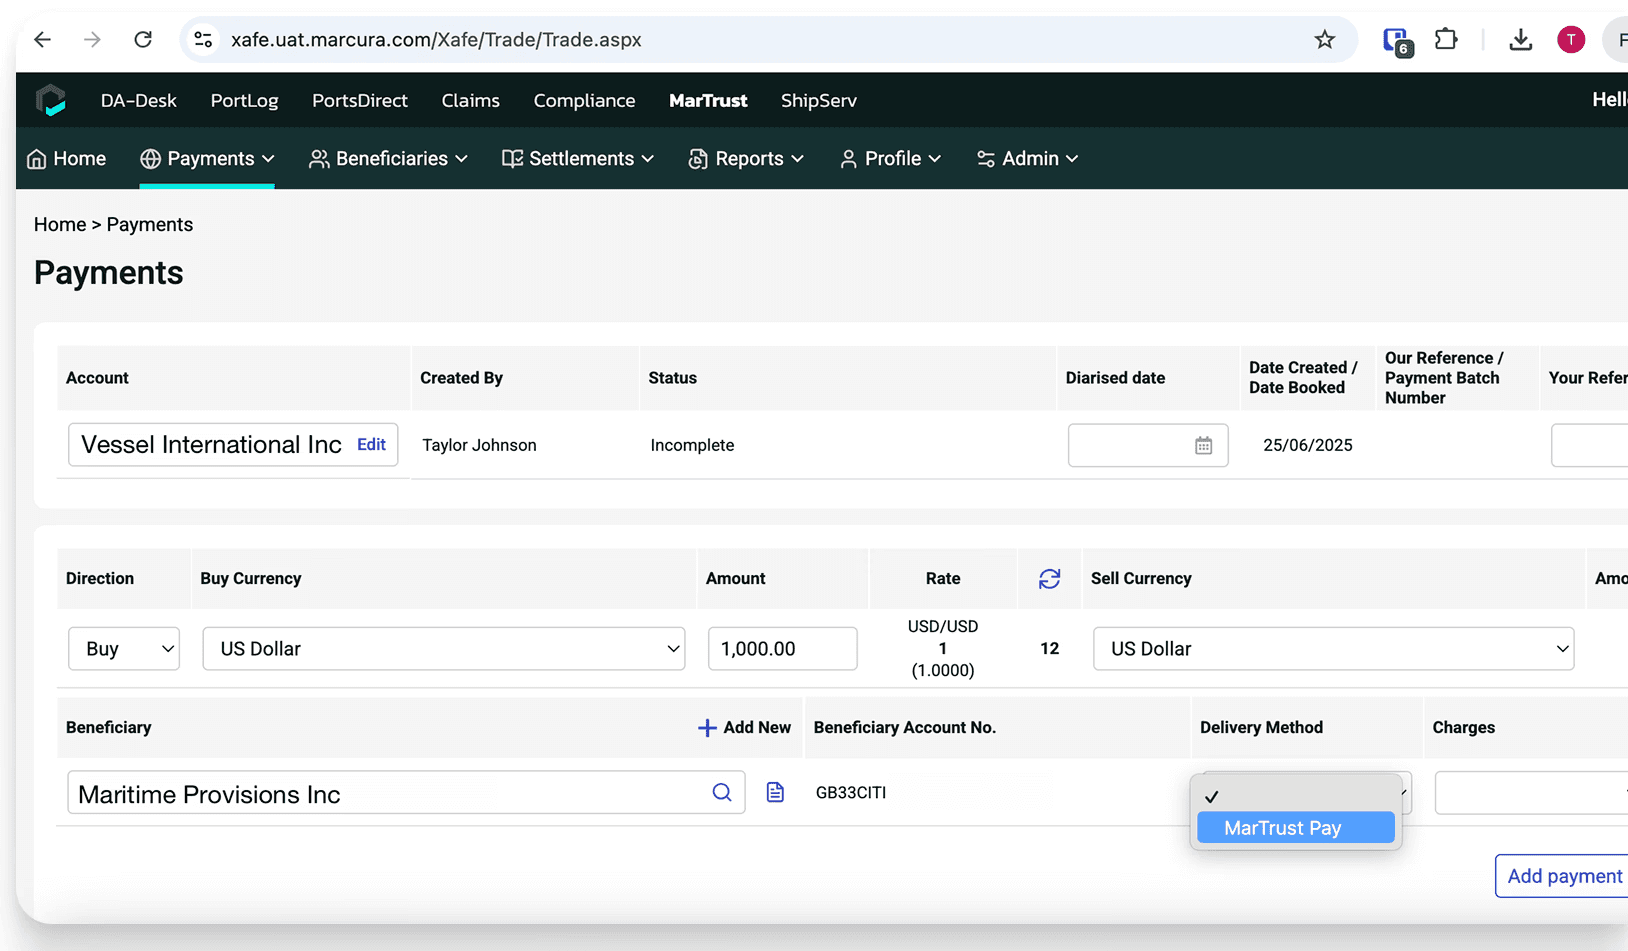Screen dimensions: 1628x951
Task: Click the Taylor Johnson creator name
Action: click(x=479, y=445)
